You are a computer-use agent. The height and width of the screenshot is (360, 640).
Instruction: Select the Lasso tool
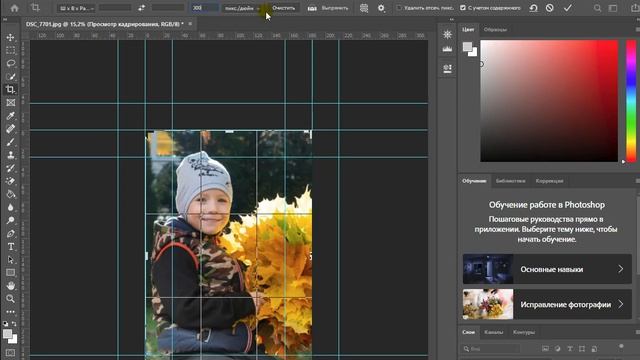(11, 63)
